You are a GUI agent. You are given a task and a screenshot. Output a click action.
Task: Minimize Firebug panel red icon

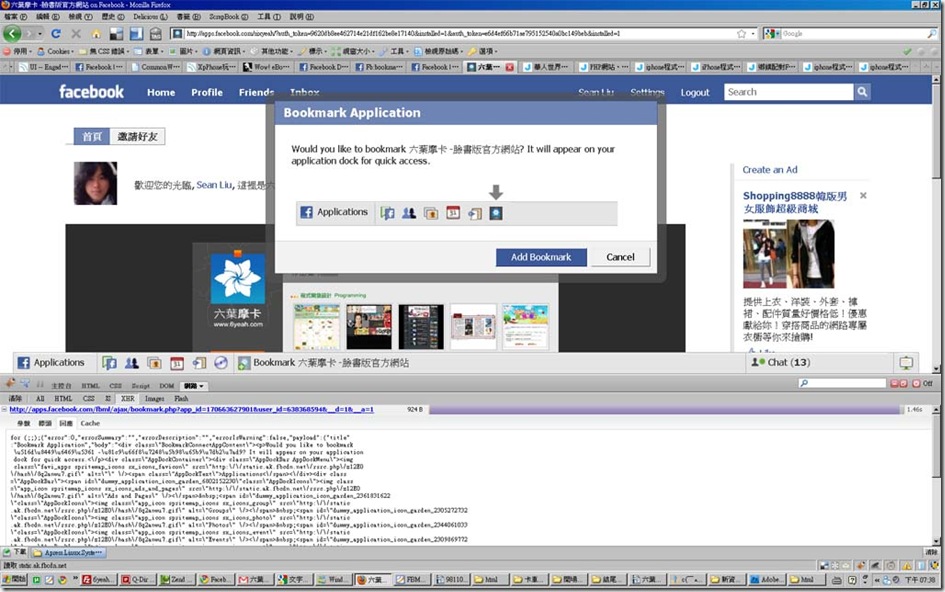pos(894,383)
